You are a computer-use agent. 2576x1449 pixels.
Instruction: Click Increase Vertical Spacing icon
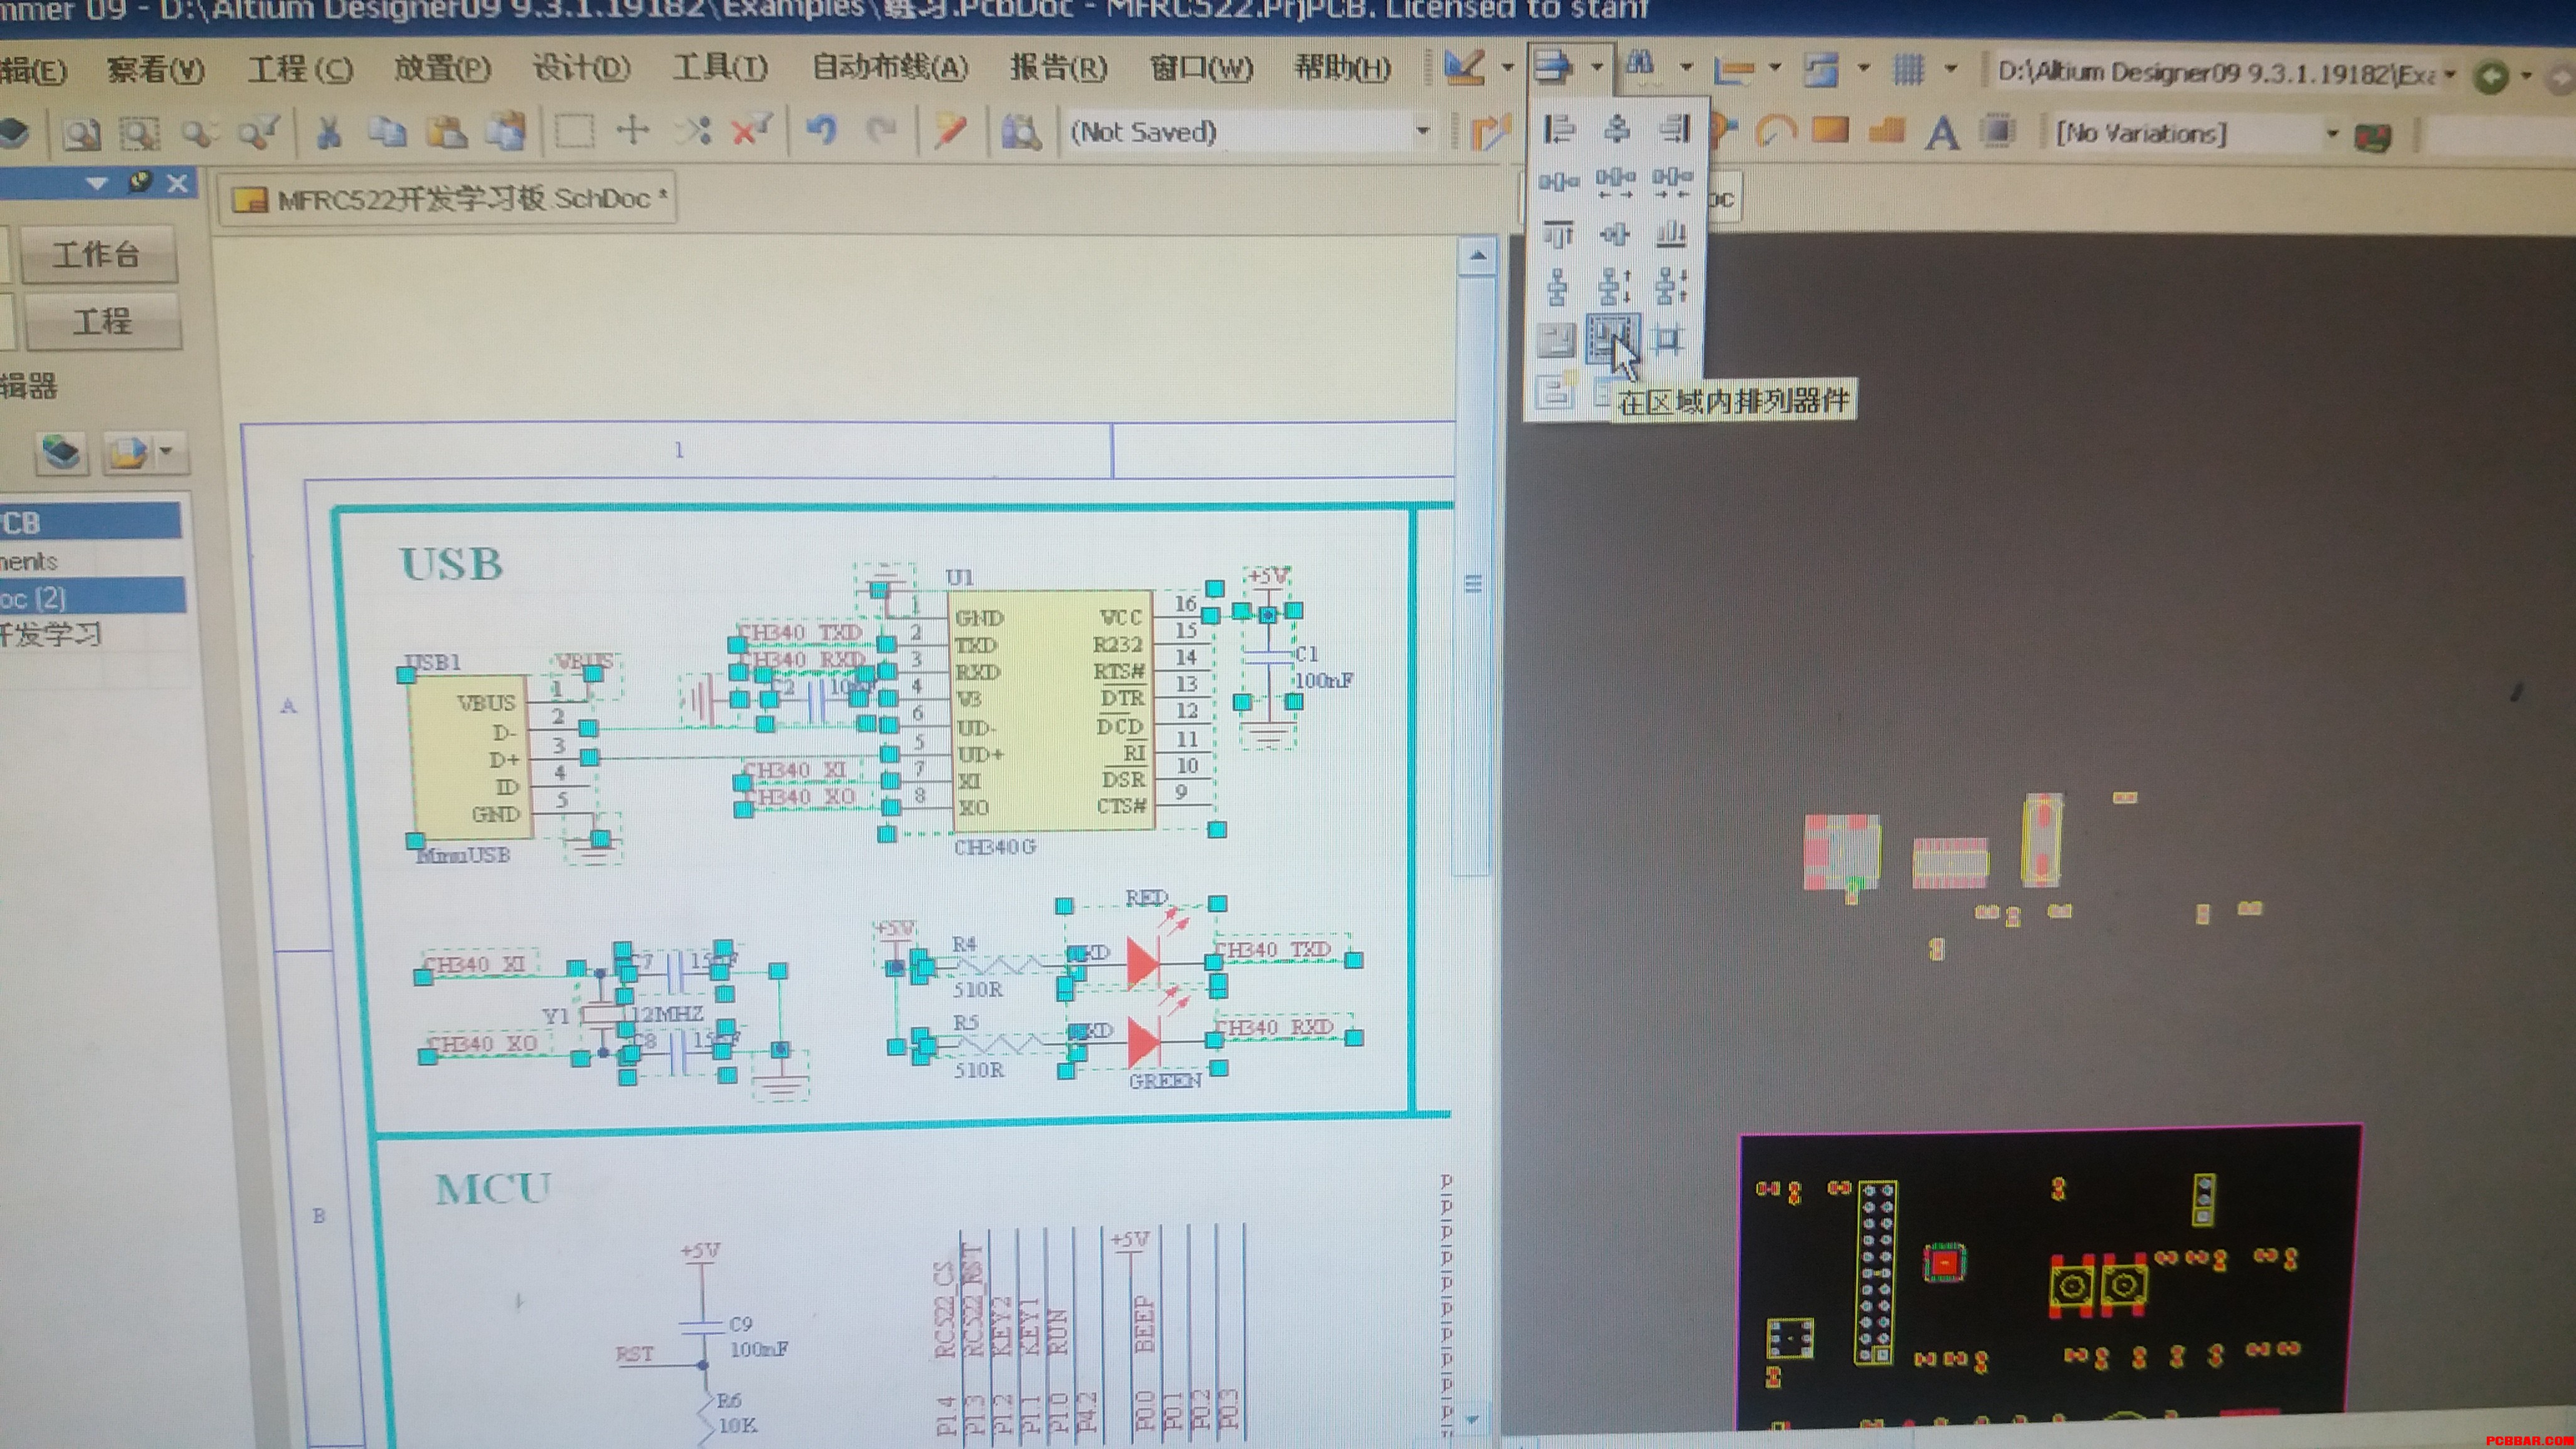1615,288
